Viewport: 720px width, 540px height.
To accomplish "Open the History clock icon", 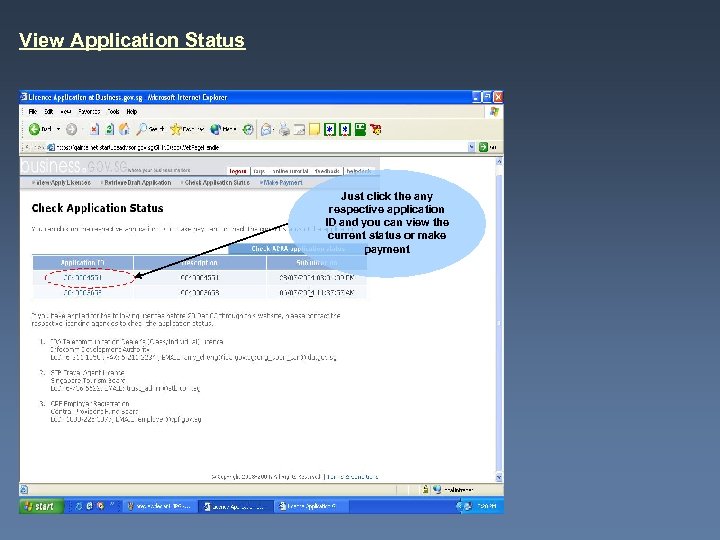I will (x=248, y=129).
